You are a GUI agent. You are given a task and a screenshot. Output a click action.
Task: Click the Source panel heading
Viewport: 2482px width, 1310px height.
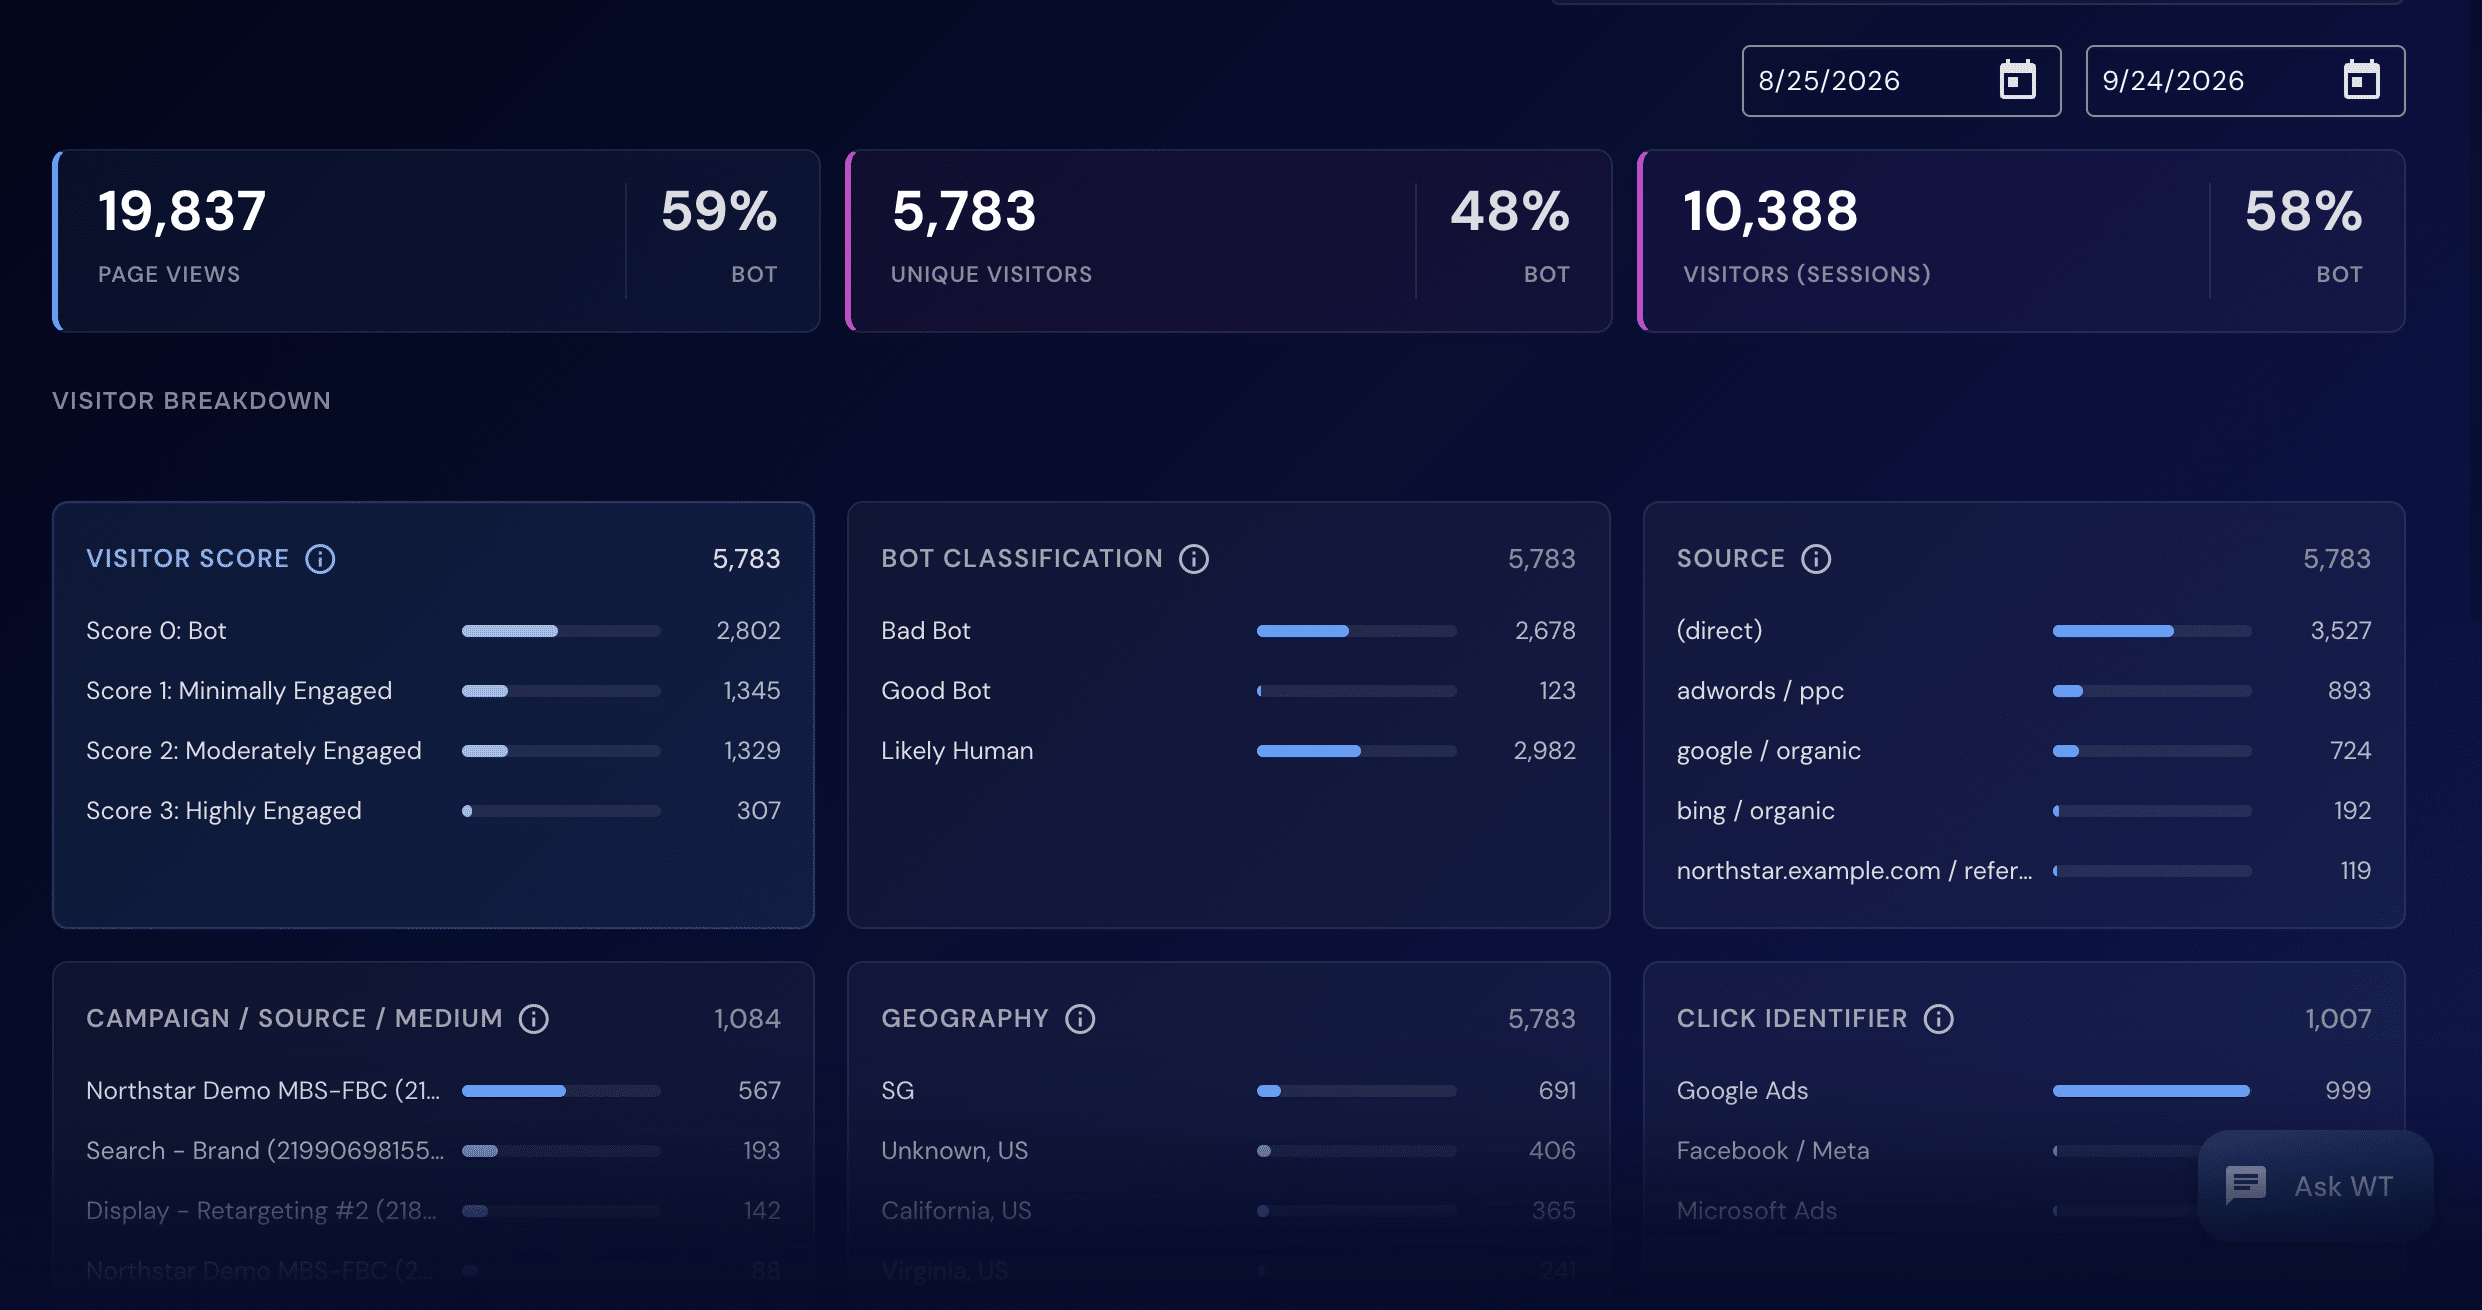(x=1731, y=558)
